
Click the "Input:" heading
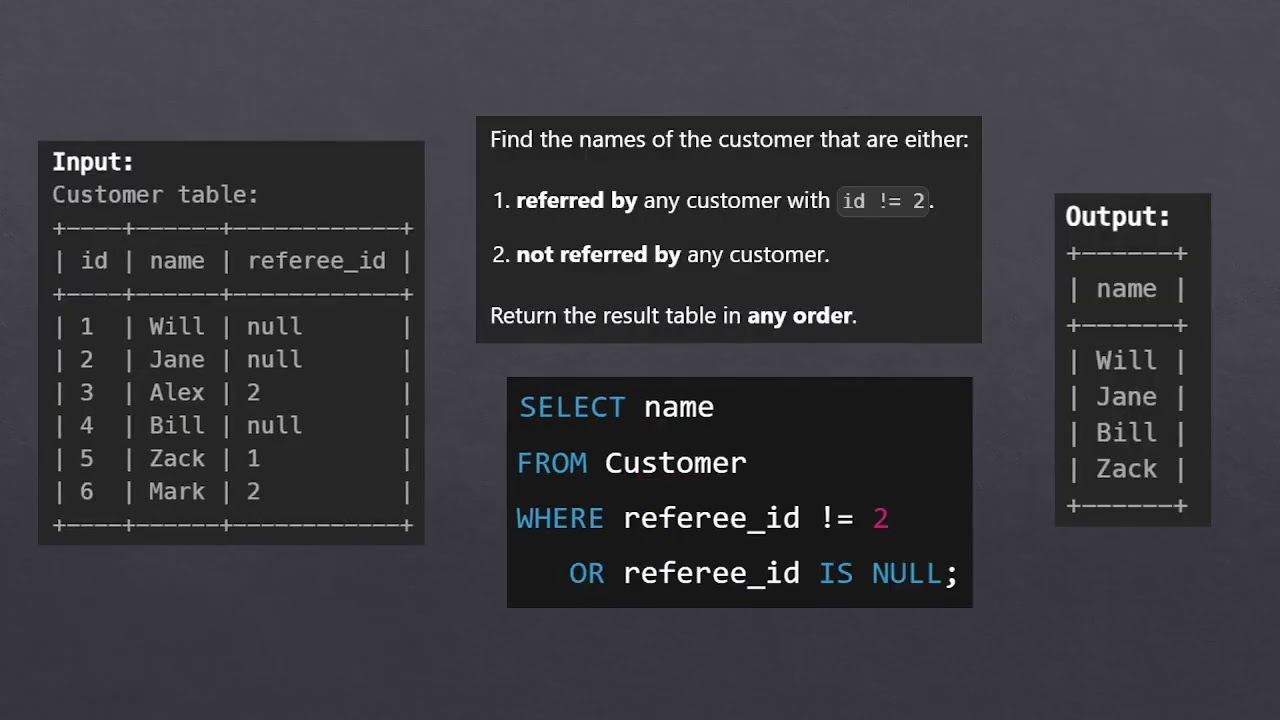tap(93, 162)
